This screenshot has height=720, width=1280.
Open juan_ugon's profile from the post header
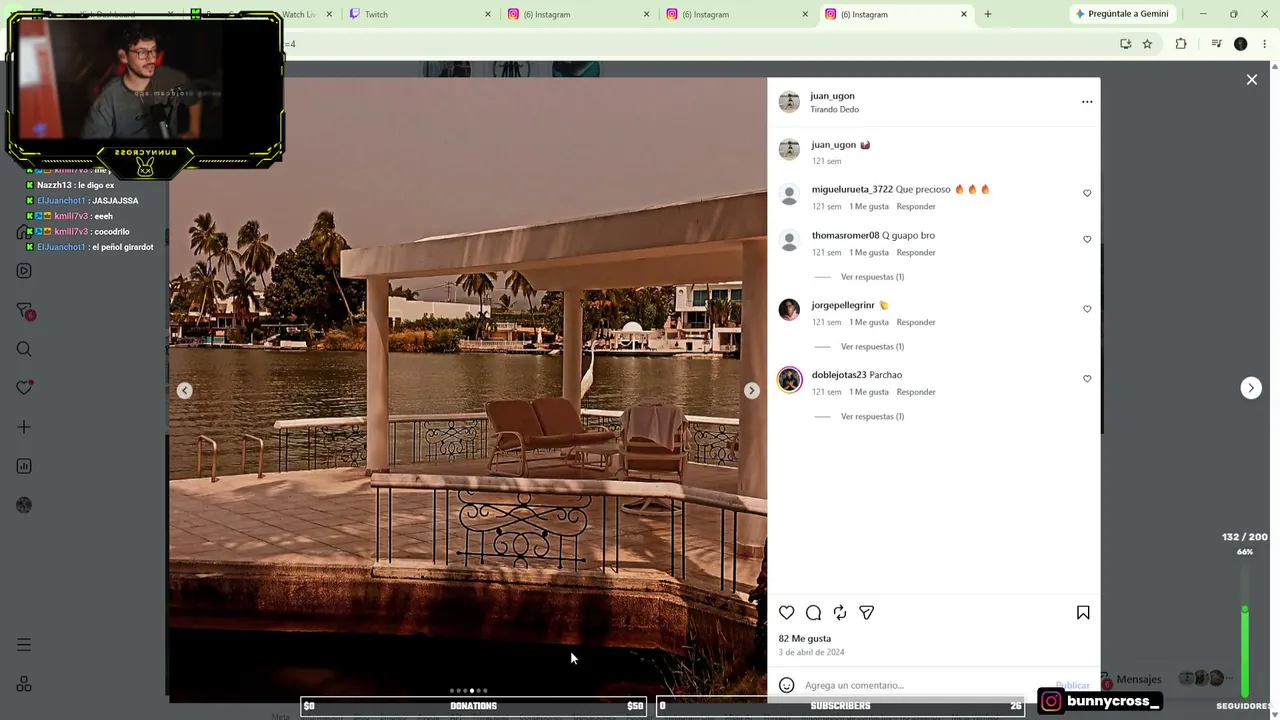point(832,96)
